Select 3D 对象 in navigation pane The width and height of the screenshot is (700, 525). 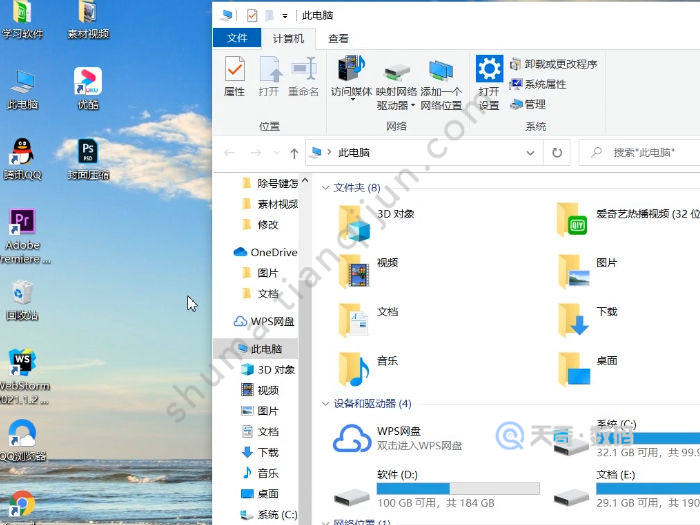(268, 370)
